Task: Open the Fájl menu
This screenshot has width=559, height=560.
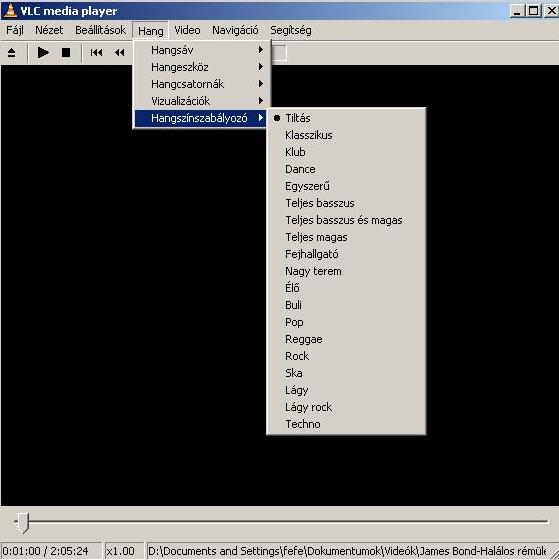Action: coord(15,30)
